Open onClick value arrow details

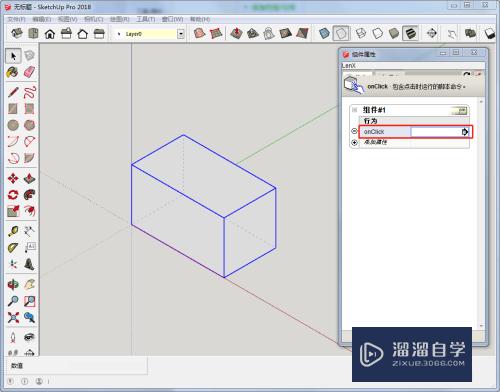point(465,132)
